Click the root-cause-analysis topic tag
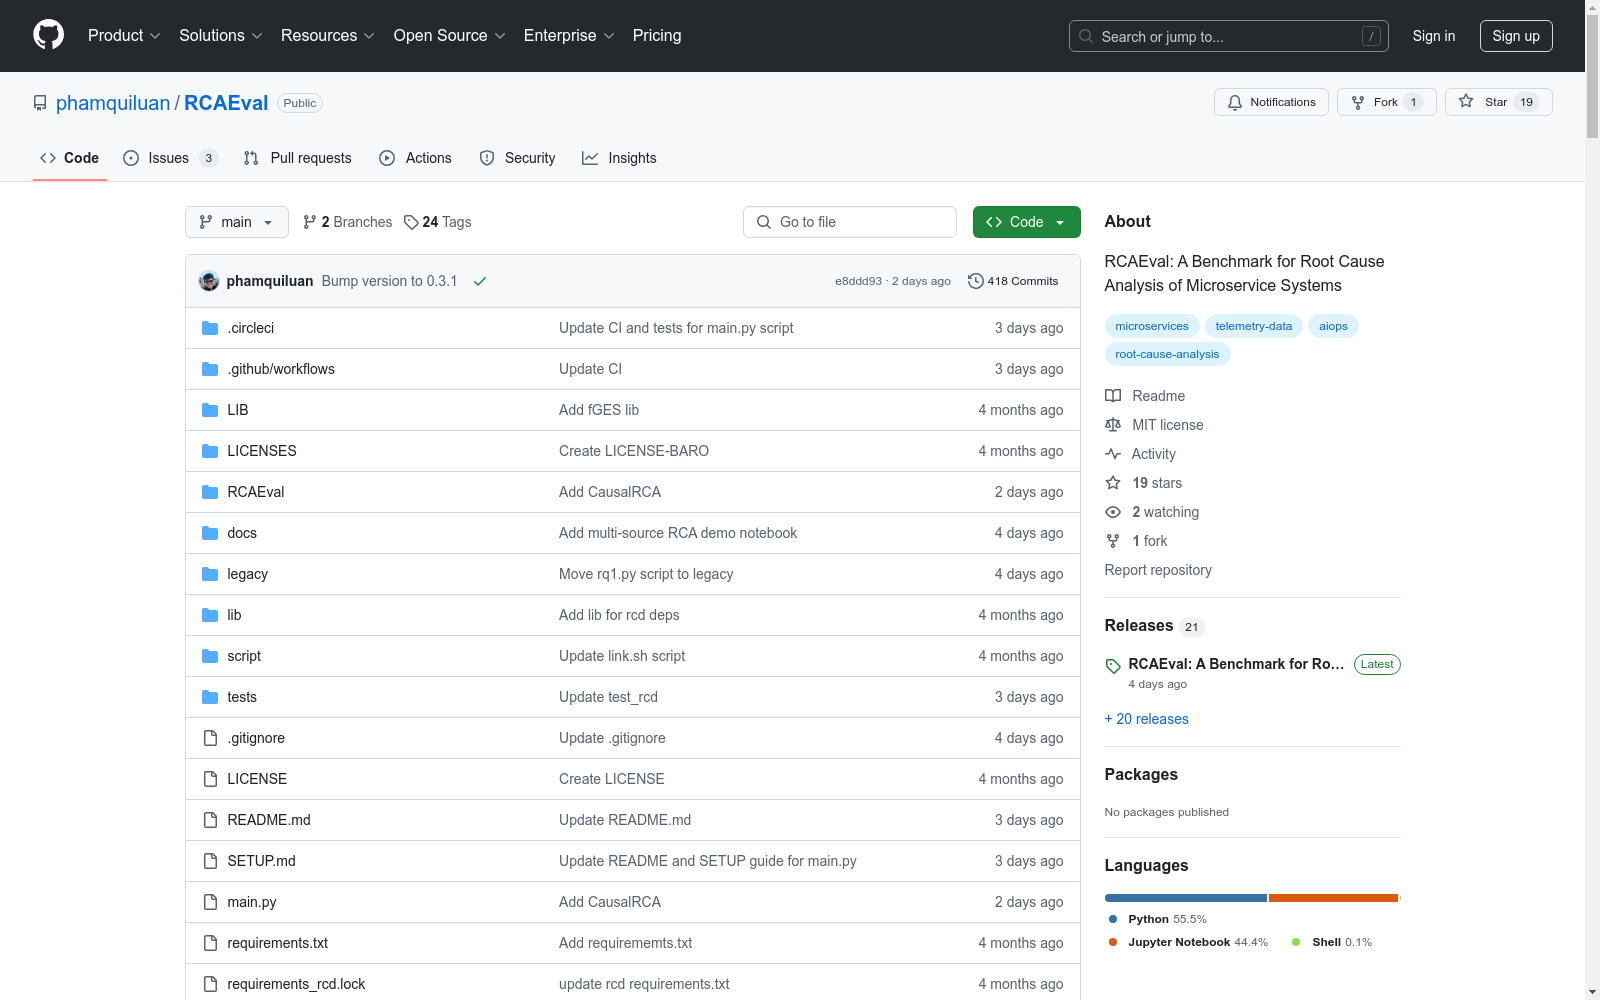 tap(1167, 354)
